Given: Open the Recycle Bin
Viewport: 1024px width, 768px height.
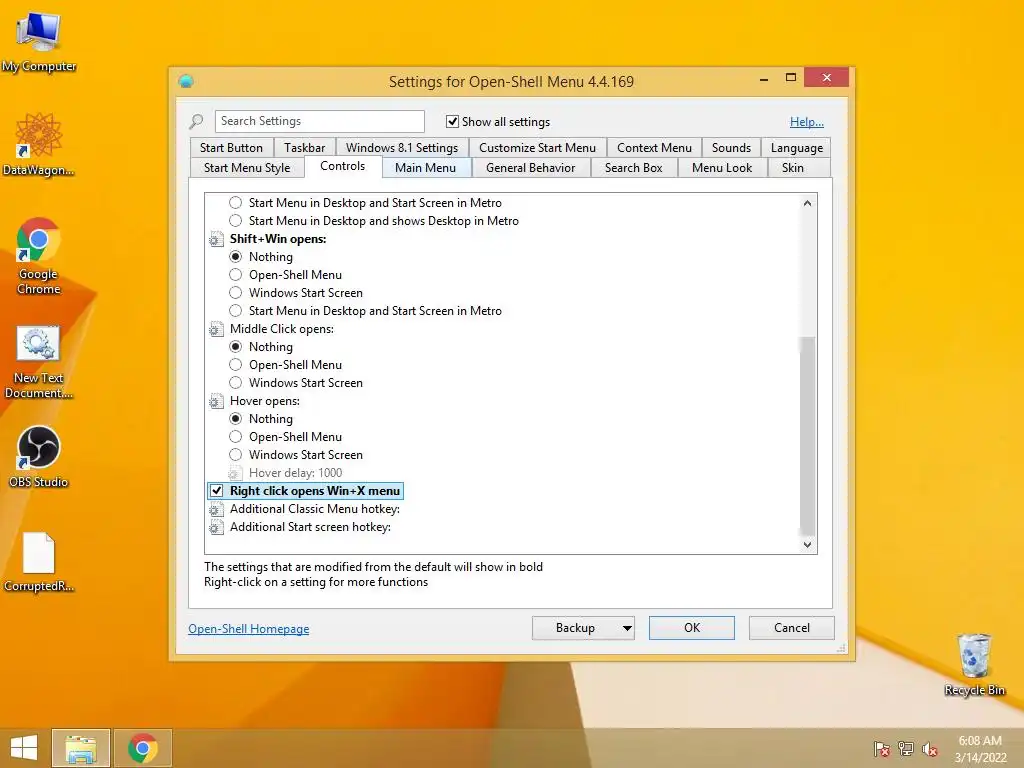Looking at the screenshot, I should (974, 664).
